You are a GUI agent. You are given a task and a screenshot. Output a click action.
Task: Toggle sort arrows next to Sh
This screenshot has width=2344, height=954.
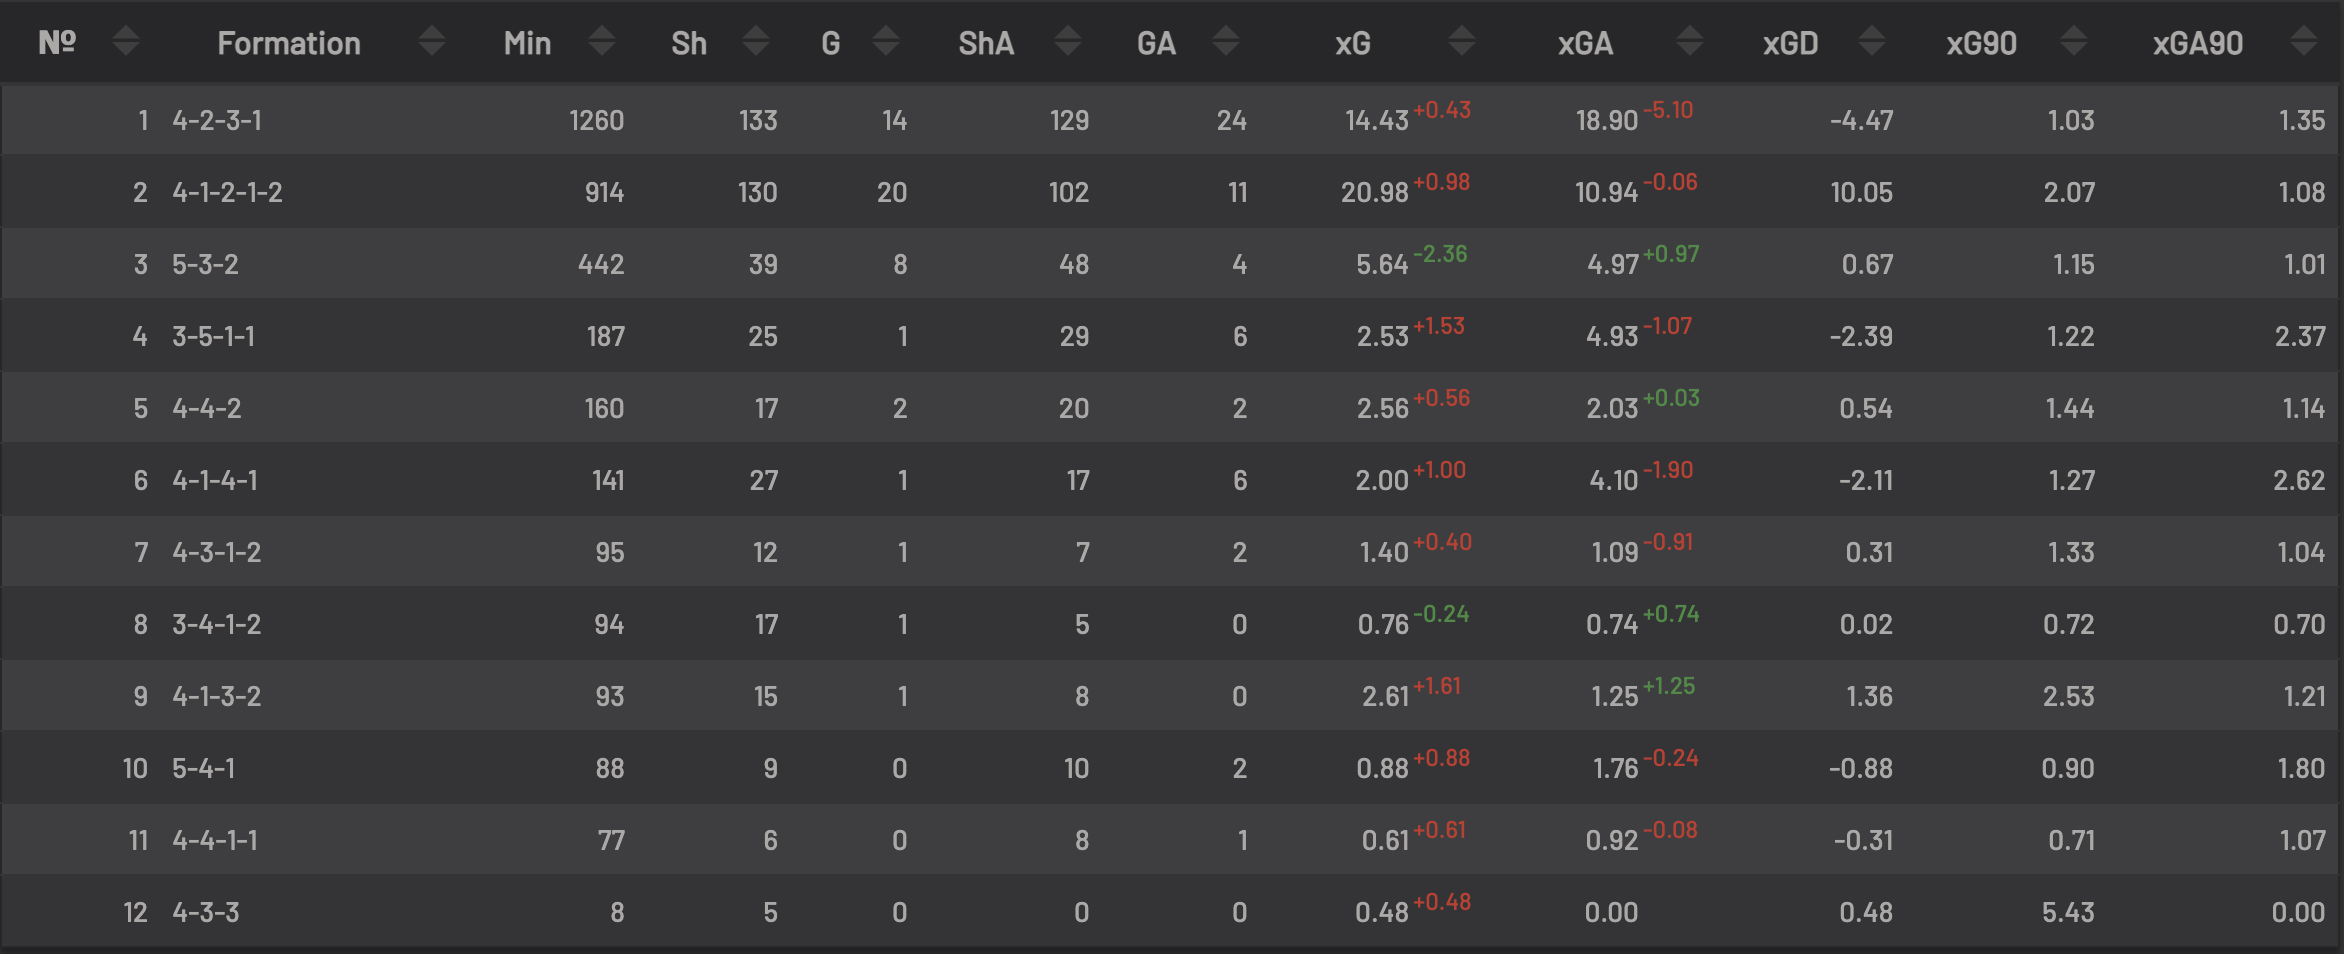tap(757, 42)
